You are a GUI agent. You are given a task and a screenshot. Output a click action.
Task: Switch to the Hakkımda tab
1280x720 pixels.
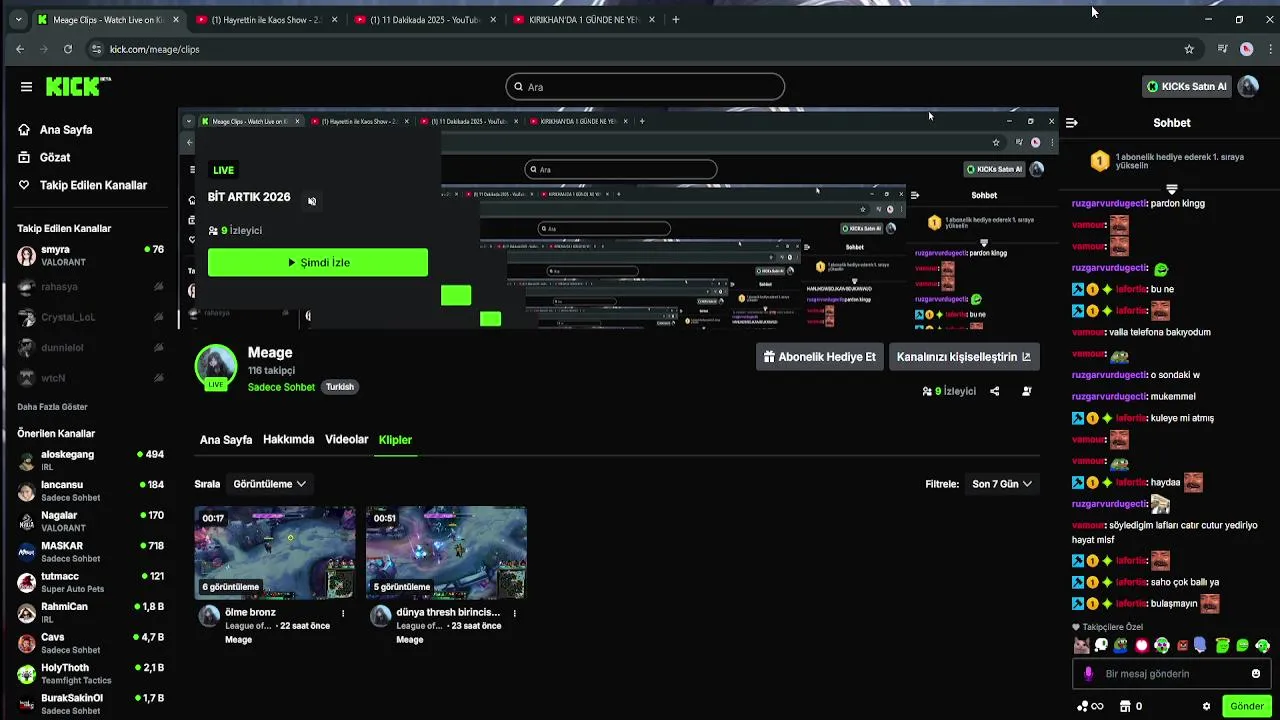click(288, 440)
